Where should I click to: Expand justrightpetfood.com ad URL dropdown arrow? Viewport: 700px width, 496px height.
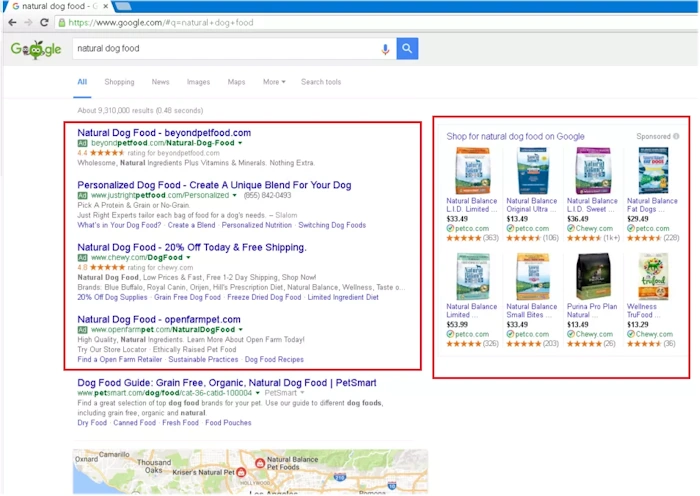(x=234, y=195)
